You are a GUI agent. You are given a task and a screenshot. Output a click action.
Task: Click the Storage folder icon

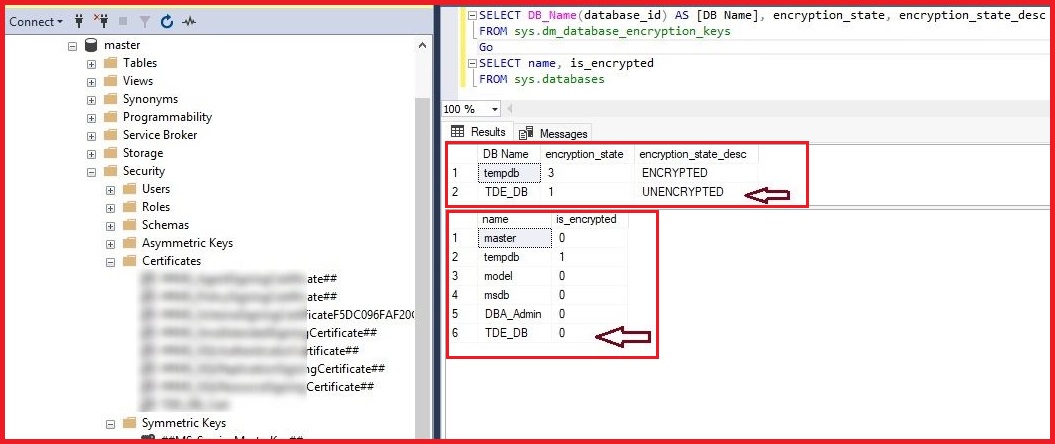click(110, 153)
